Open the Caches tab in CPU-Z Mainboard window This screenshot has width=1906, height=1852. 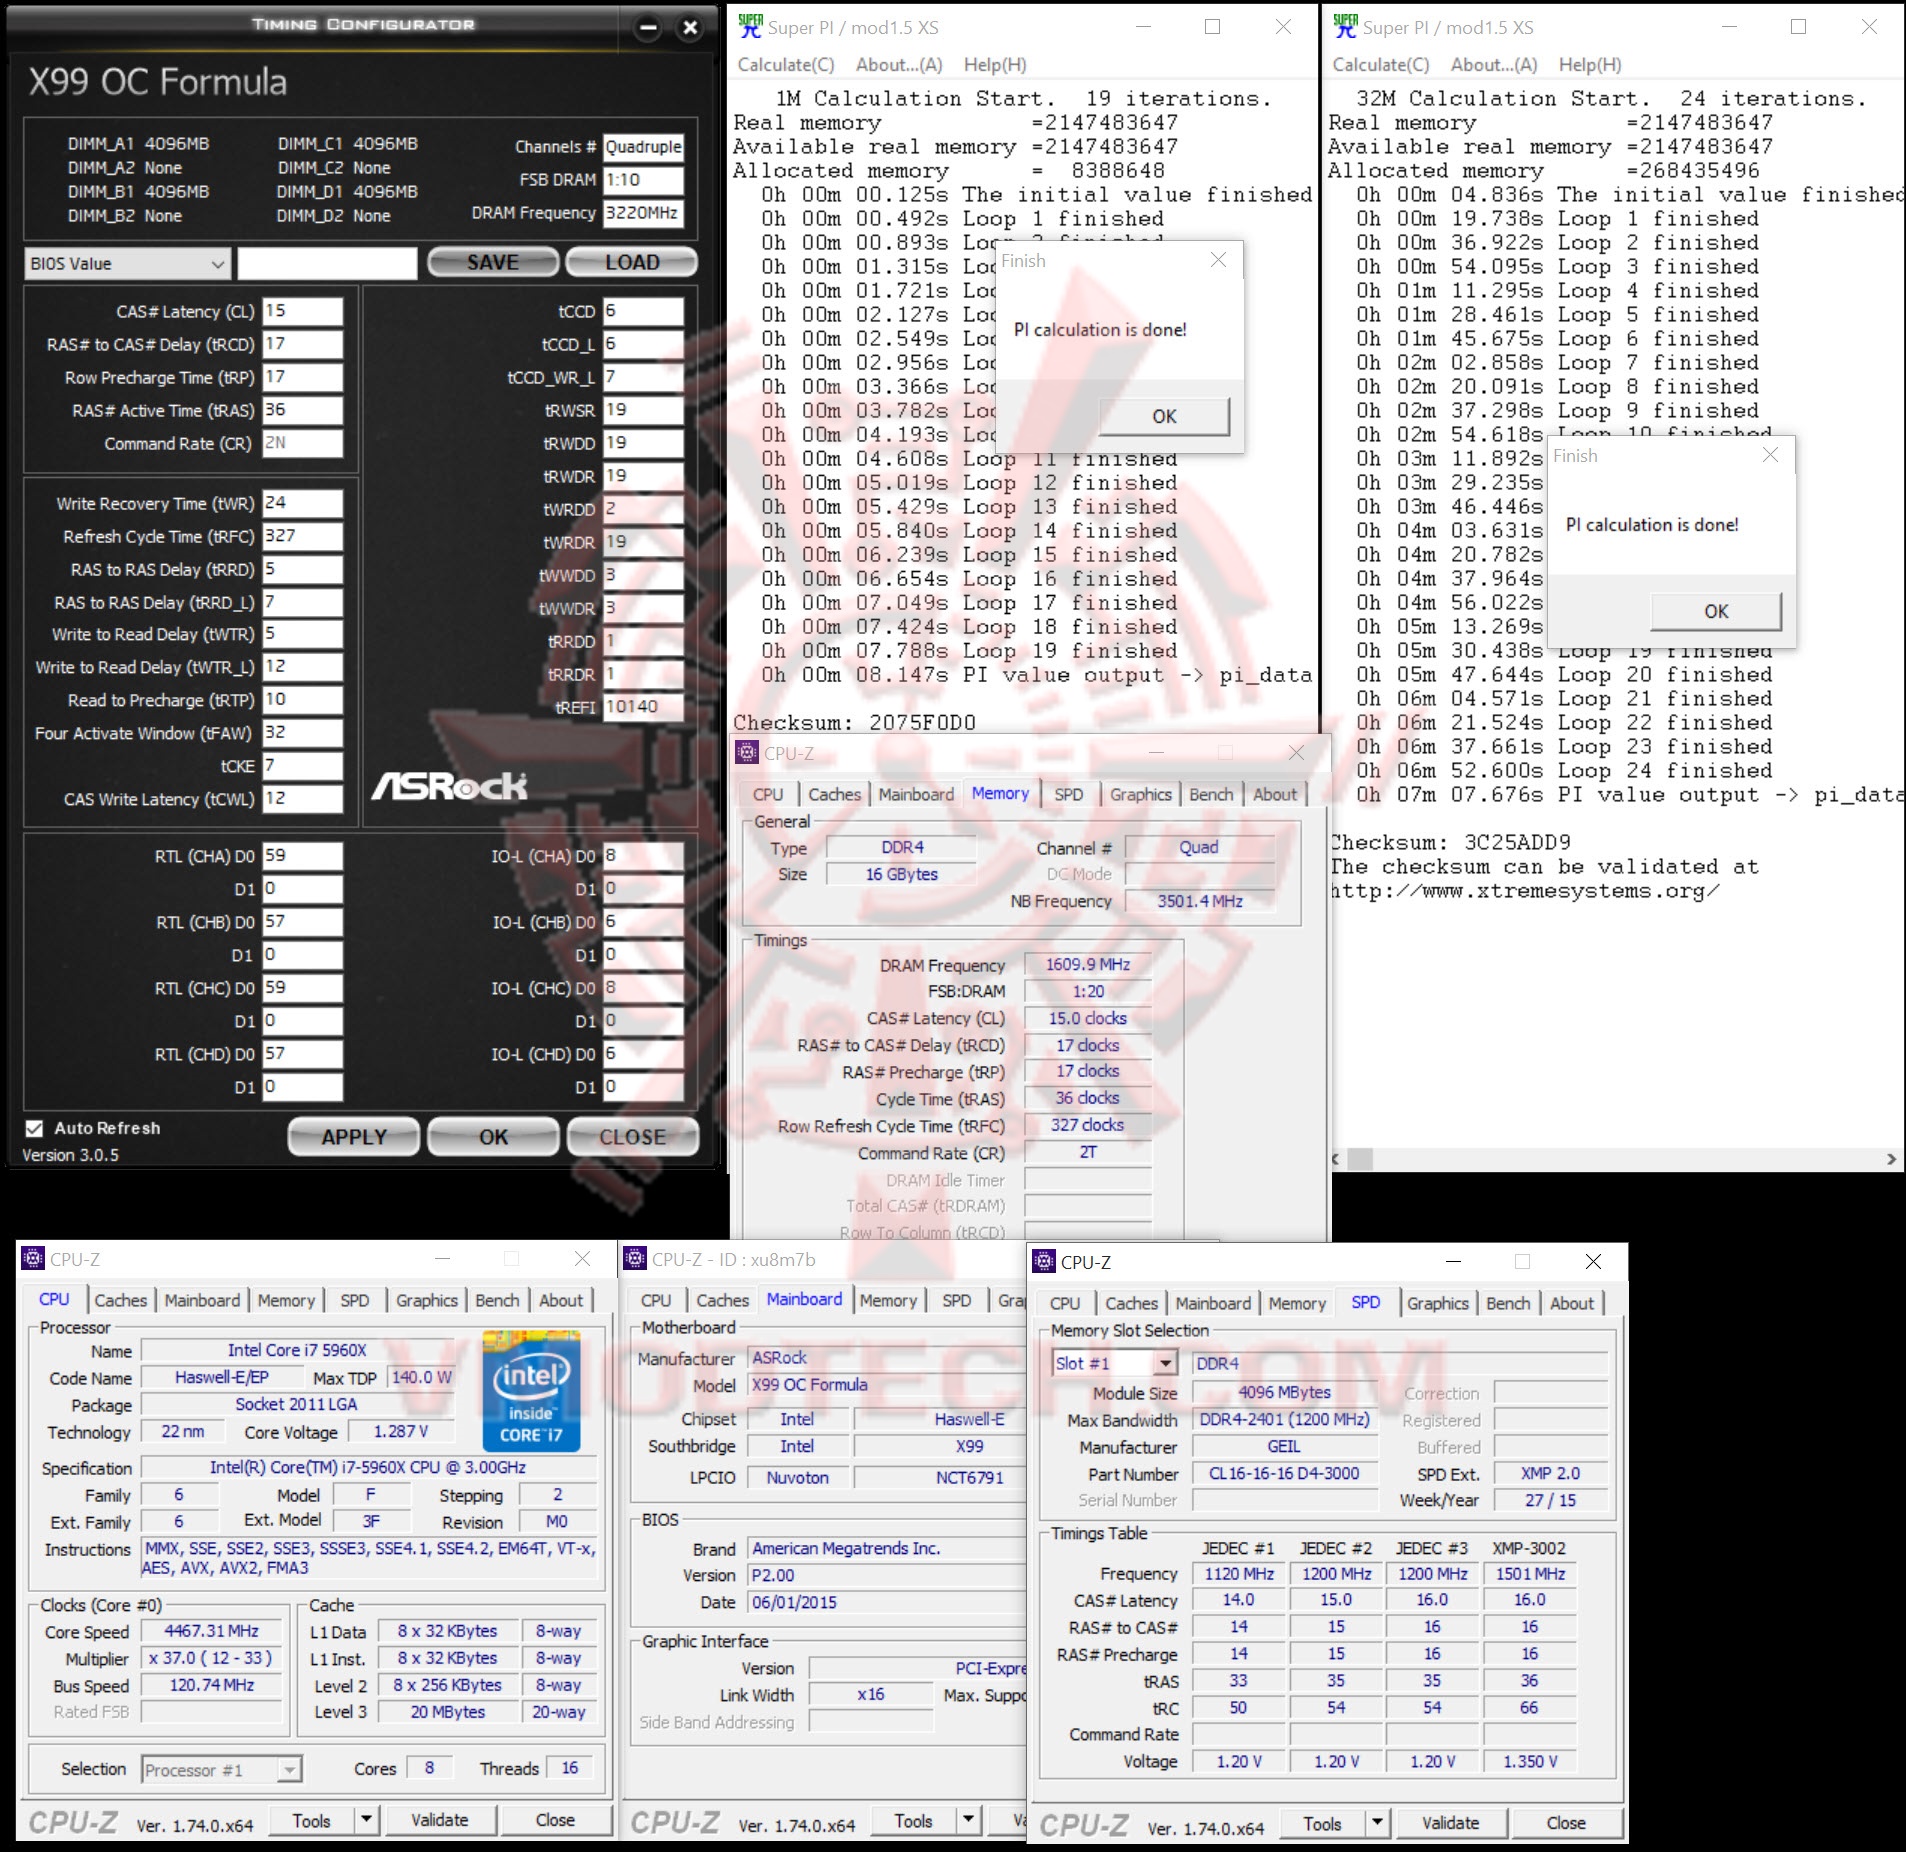pyautogui.click(x=722, y=1300)
